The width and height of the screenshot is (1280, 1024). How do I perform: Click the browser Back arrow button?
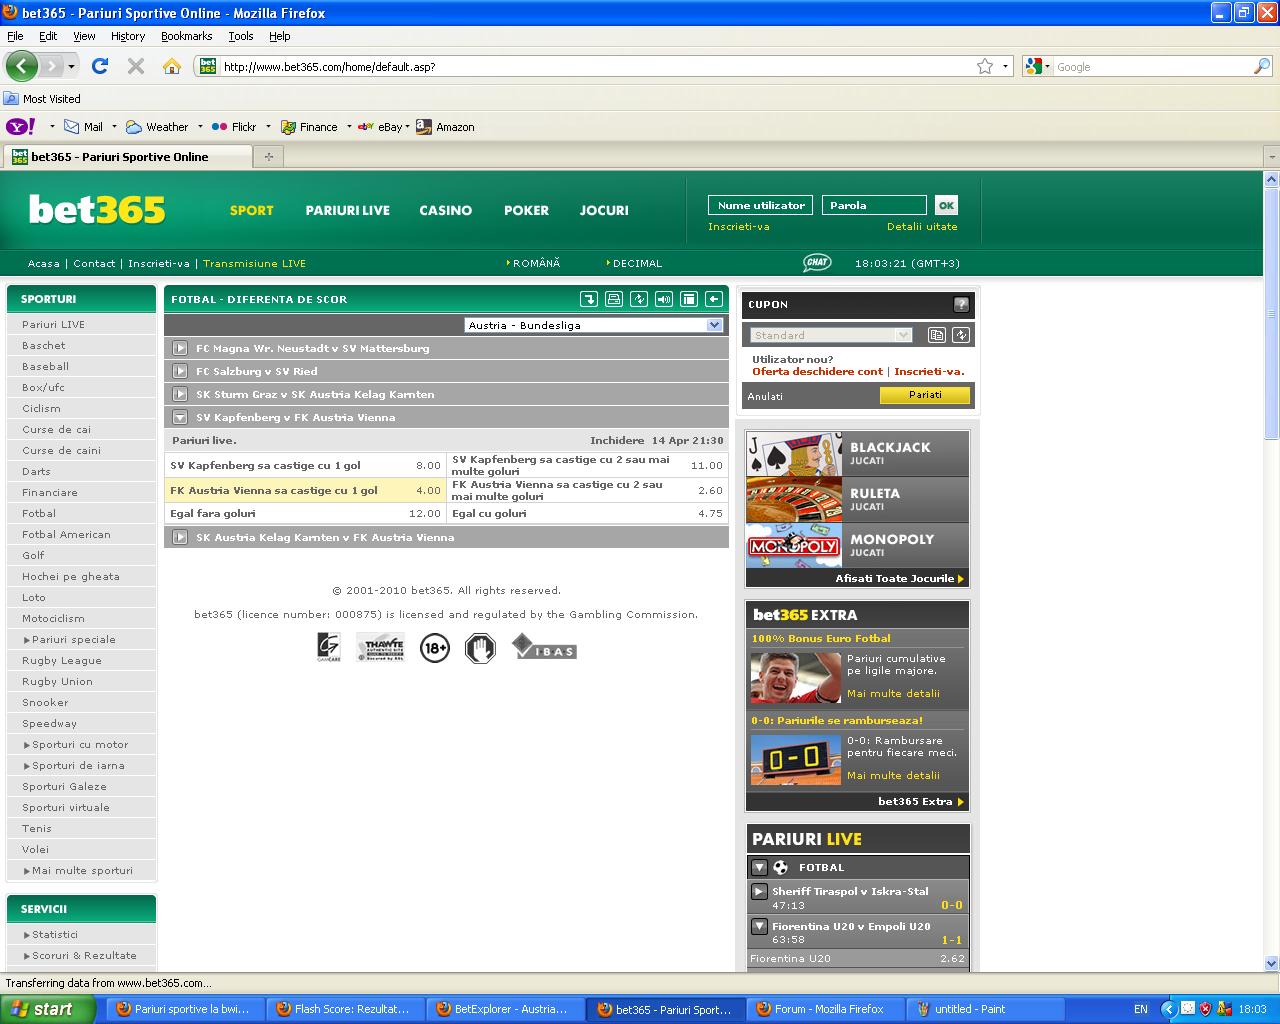point(21,66)
